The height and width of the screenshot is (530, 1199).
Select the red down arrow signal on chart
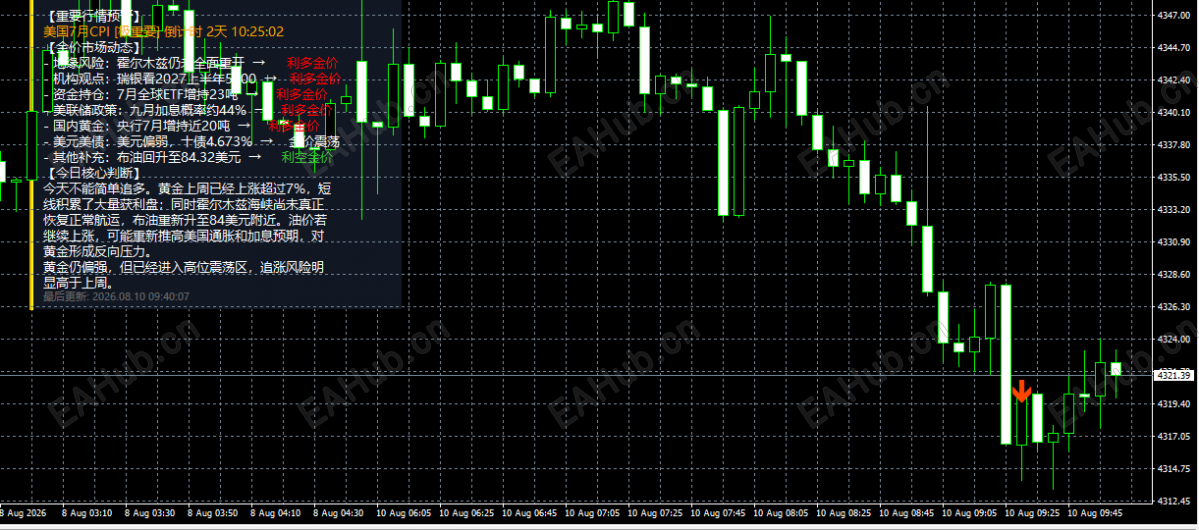pyautogui.click(x=1022, y=391)
